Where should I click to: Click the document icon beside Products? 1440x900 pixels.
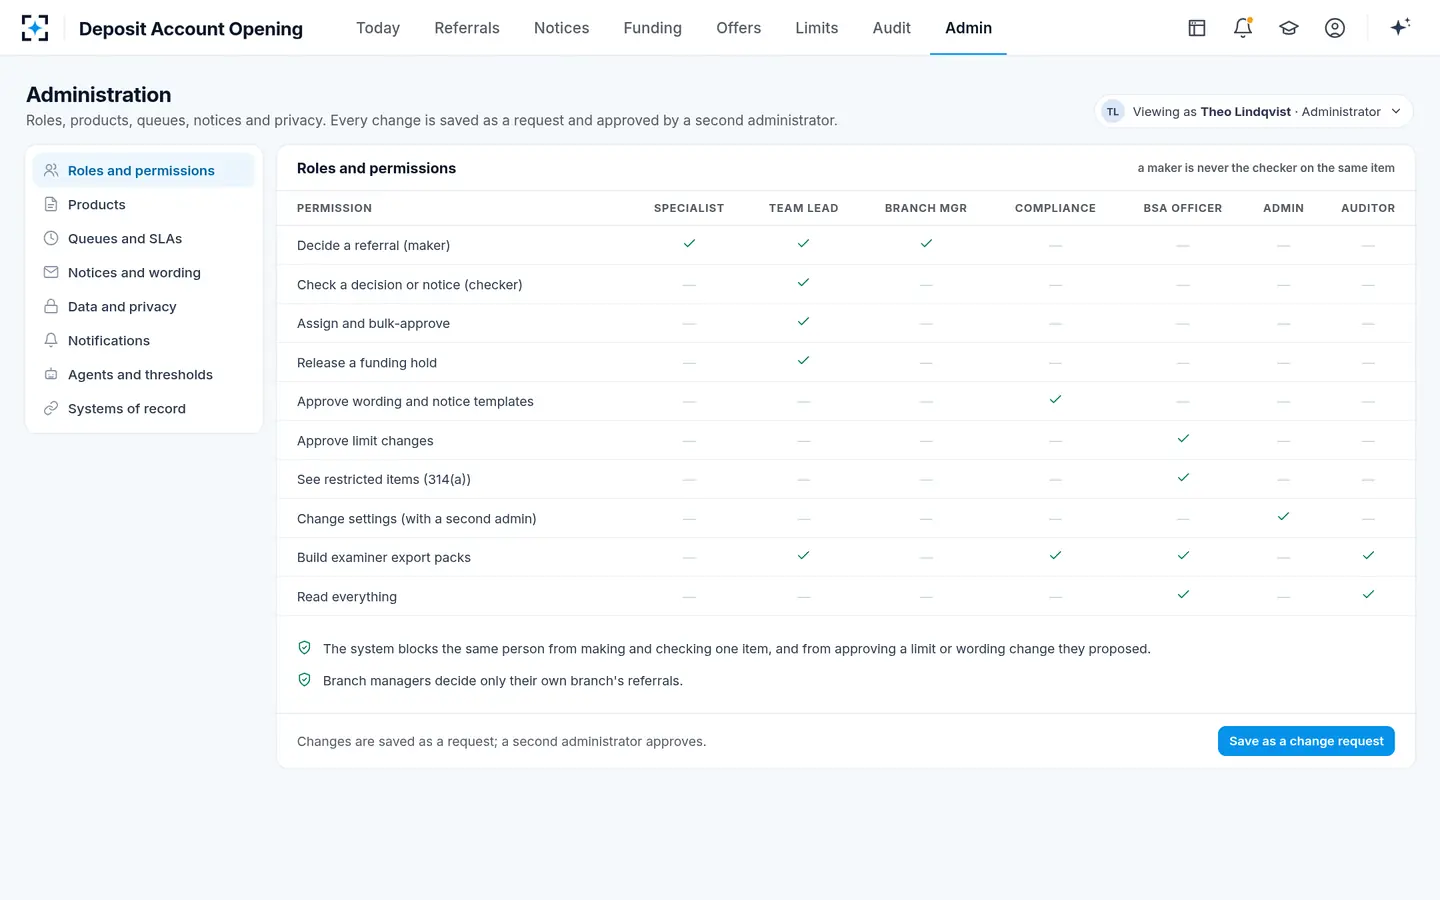pos(51,204)
